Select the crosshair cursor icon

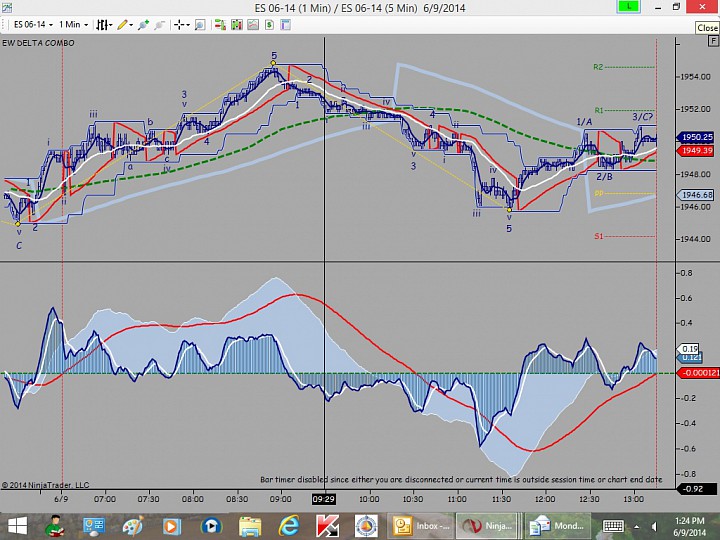180,25
